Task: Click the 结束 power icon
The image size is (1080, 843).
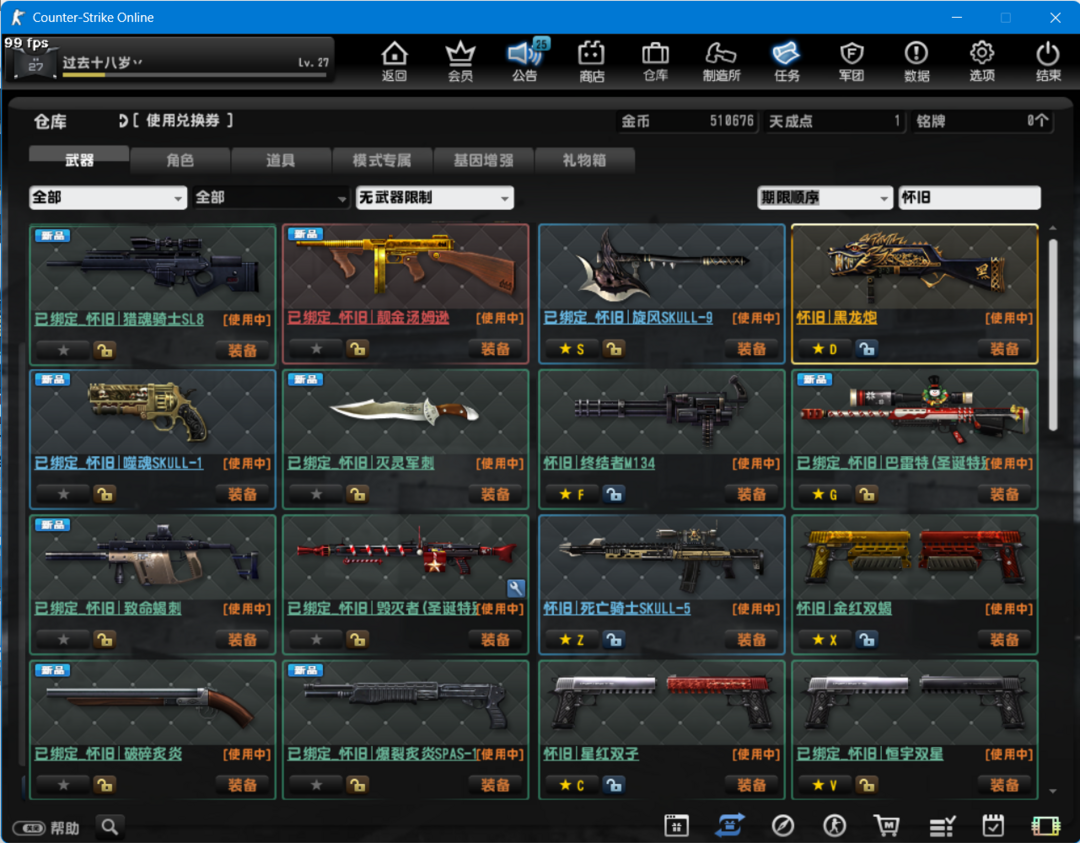Action: point(1048,61)
